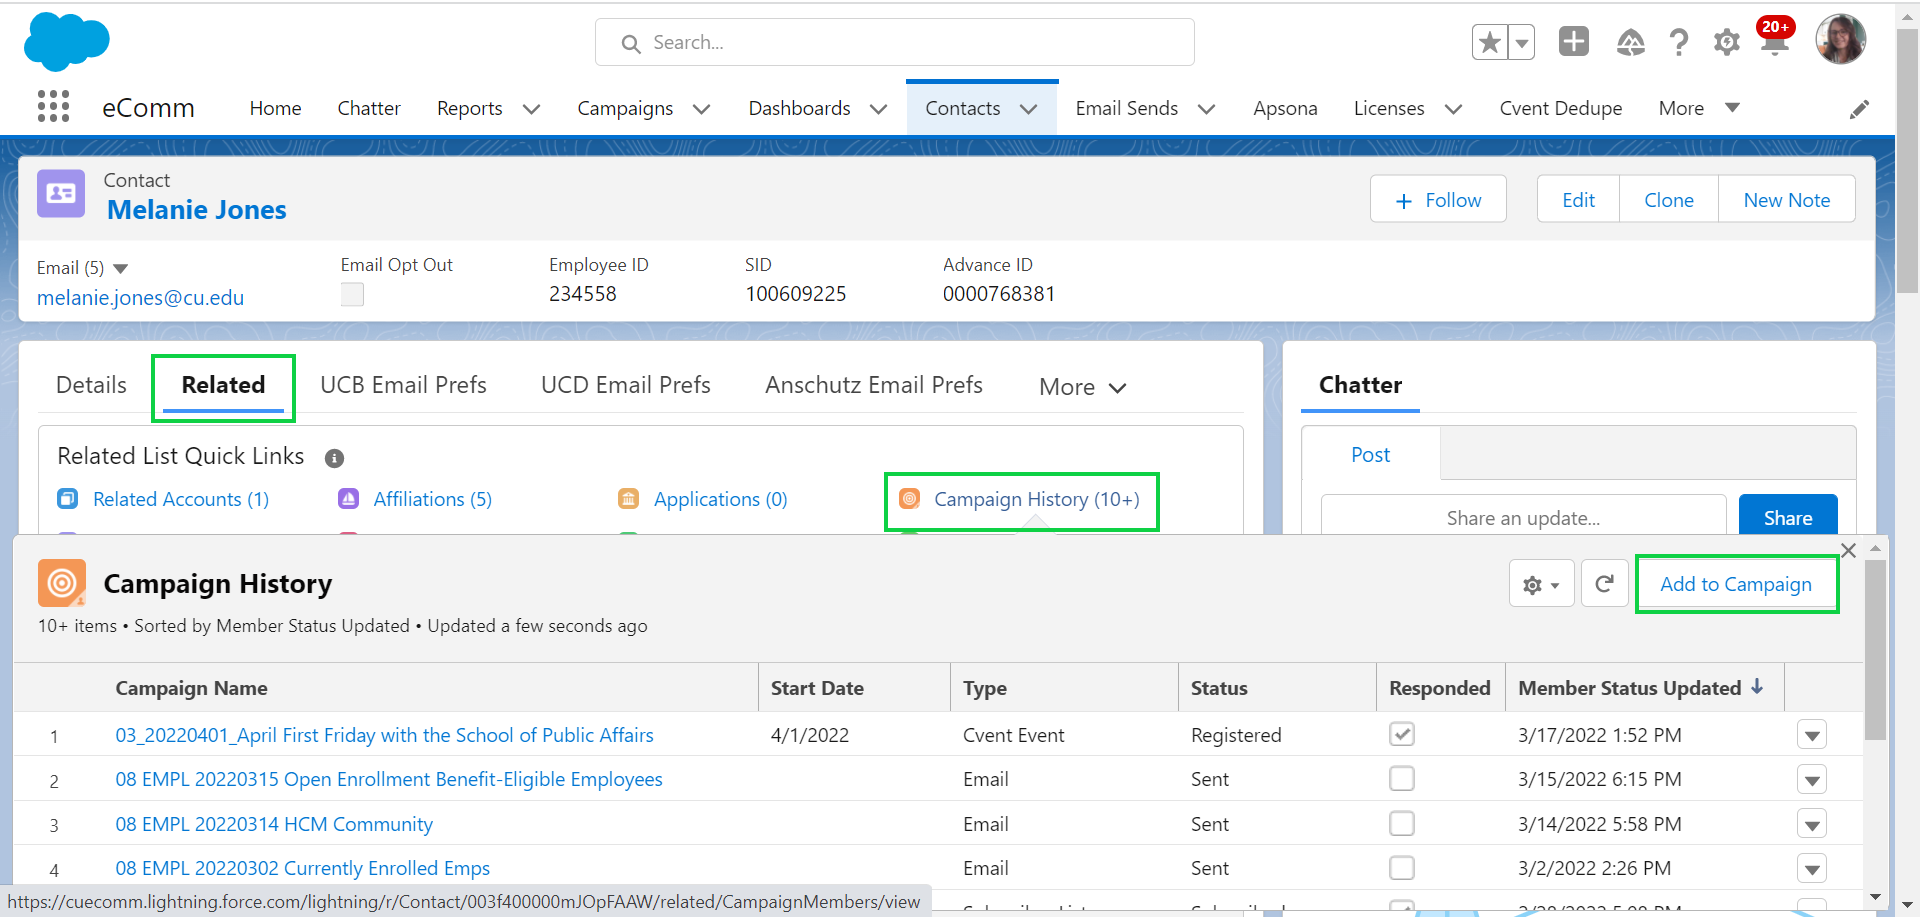This screenshot has height=917, width=1920.
Task: Switch to UCB Email Prefs tab
Action: tap(403, 385)
